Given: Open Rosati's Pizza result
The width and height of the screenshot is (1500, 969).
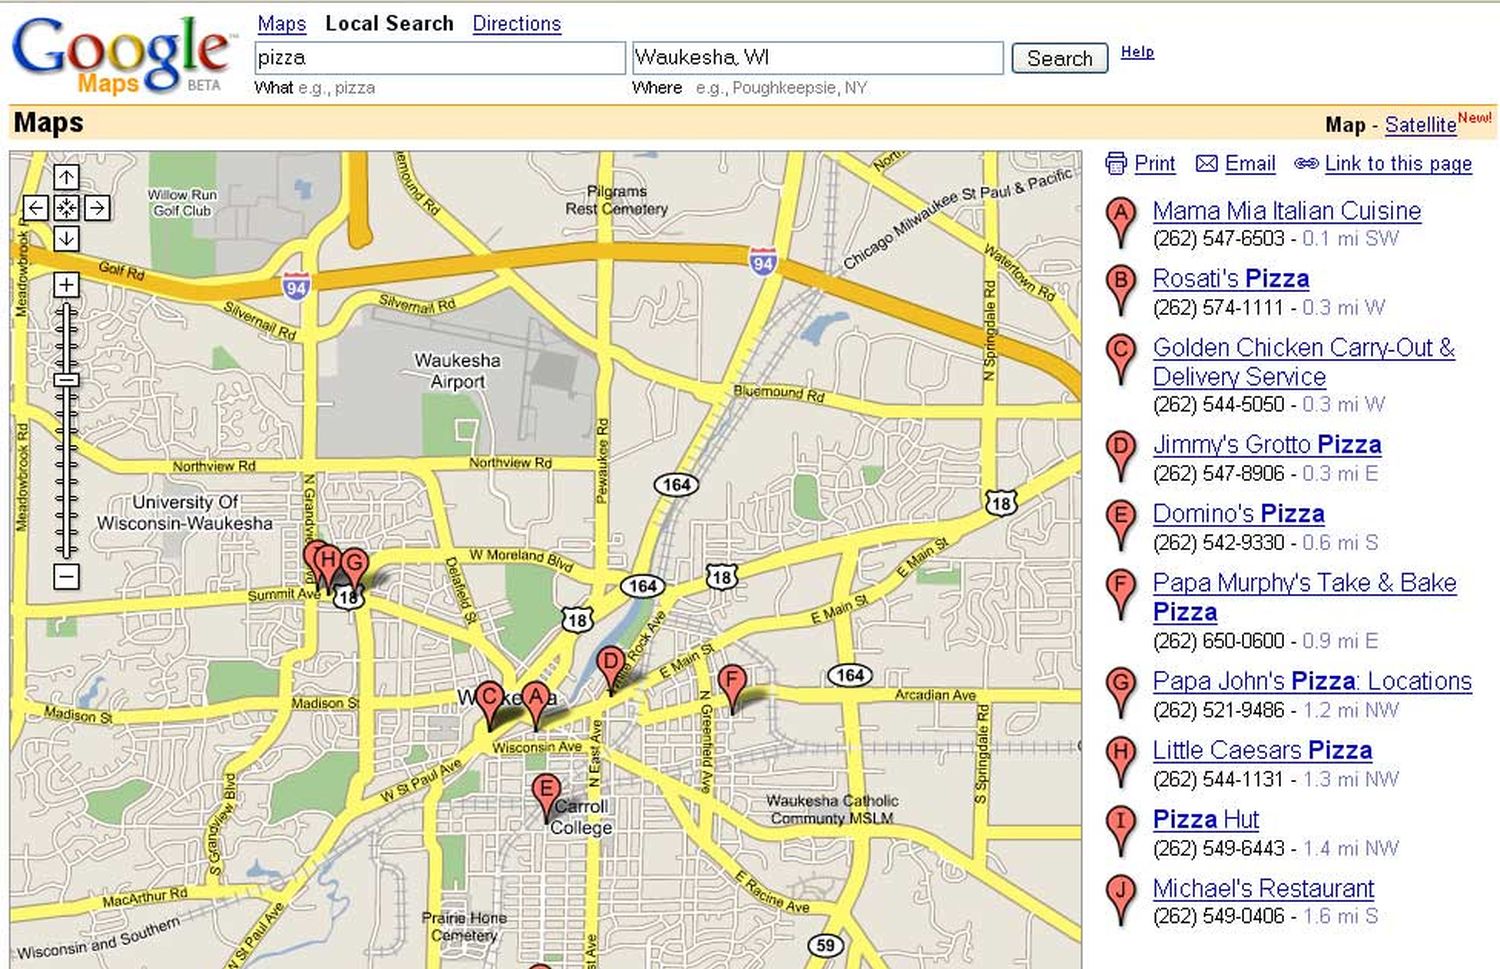Looking at the screenshot, I should [1230, 279].
